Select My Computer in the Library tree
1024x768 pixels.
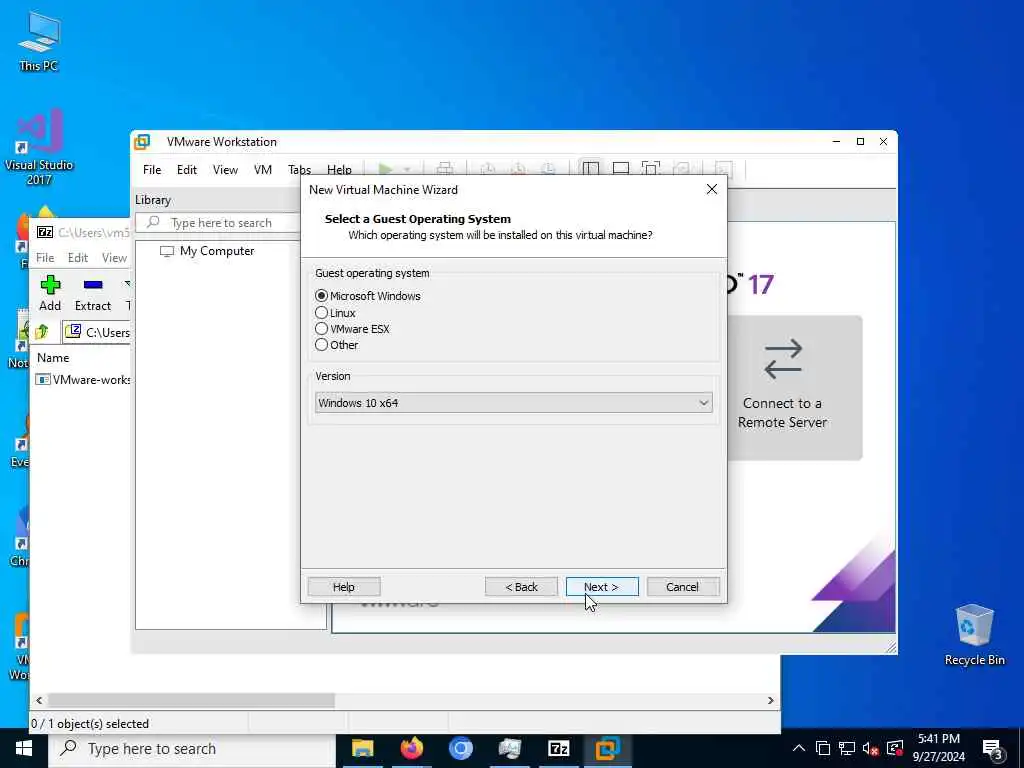pyautogui.click(x=207, y=251)
